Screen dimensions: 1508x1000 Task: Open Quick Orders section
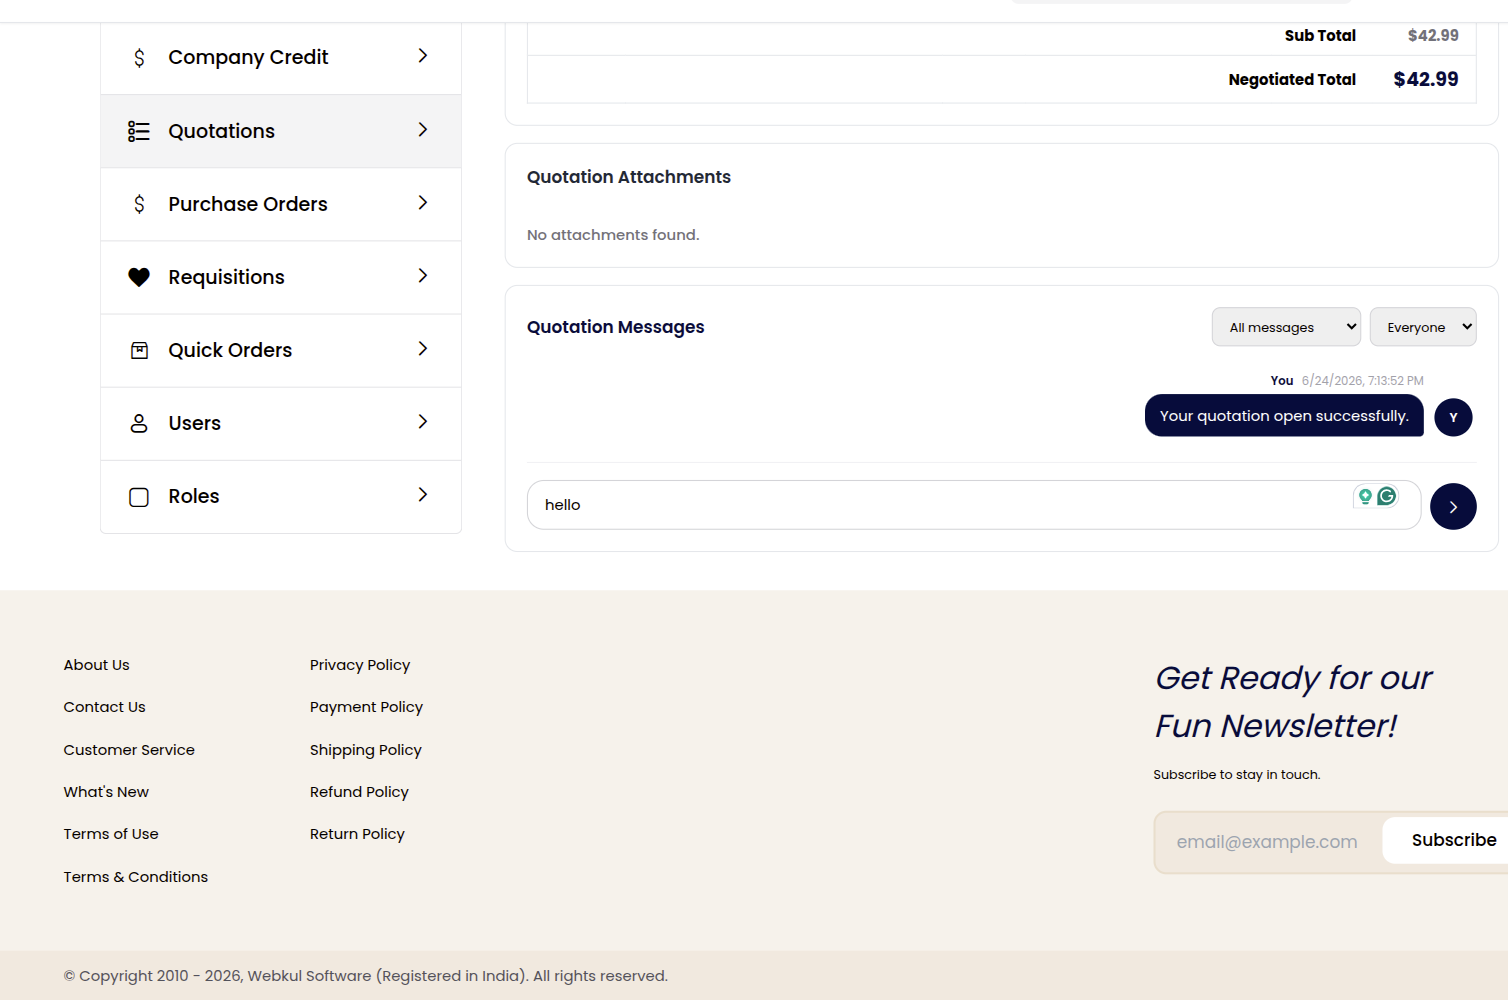click(281, 350)
